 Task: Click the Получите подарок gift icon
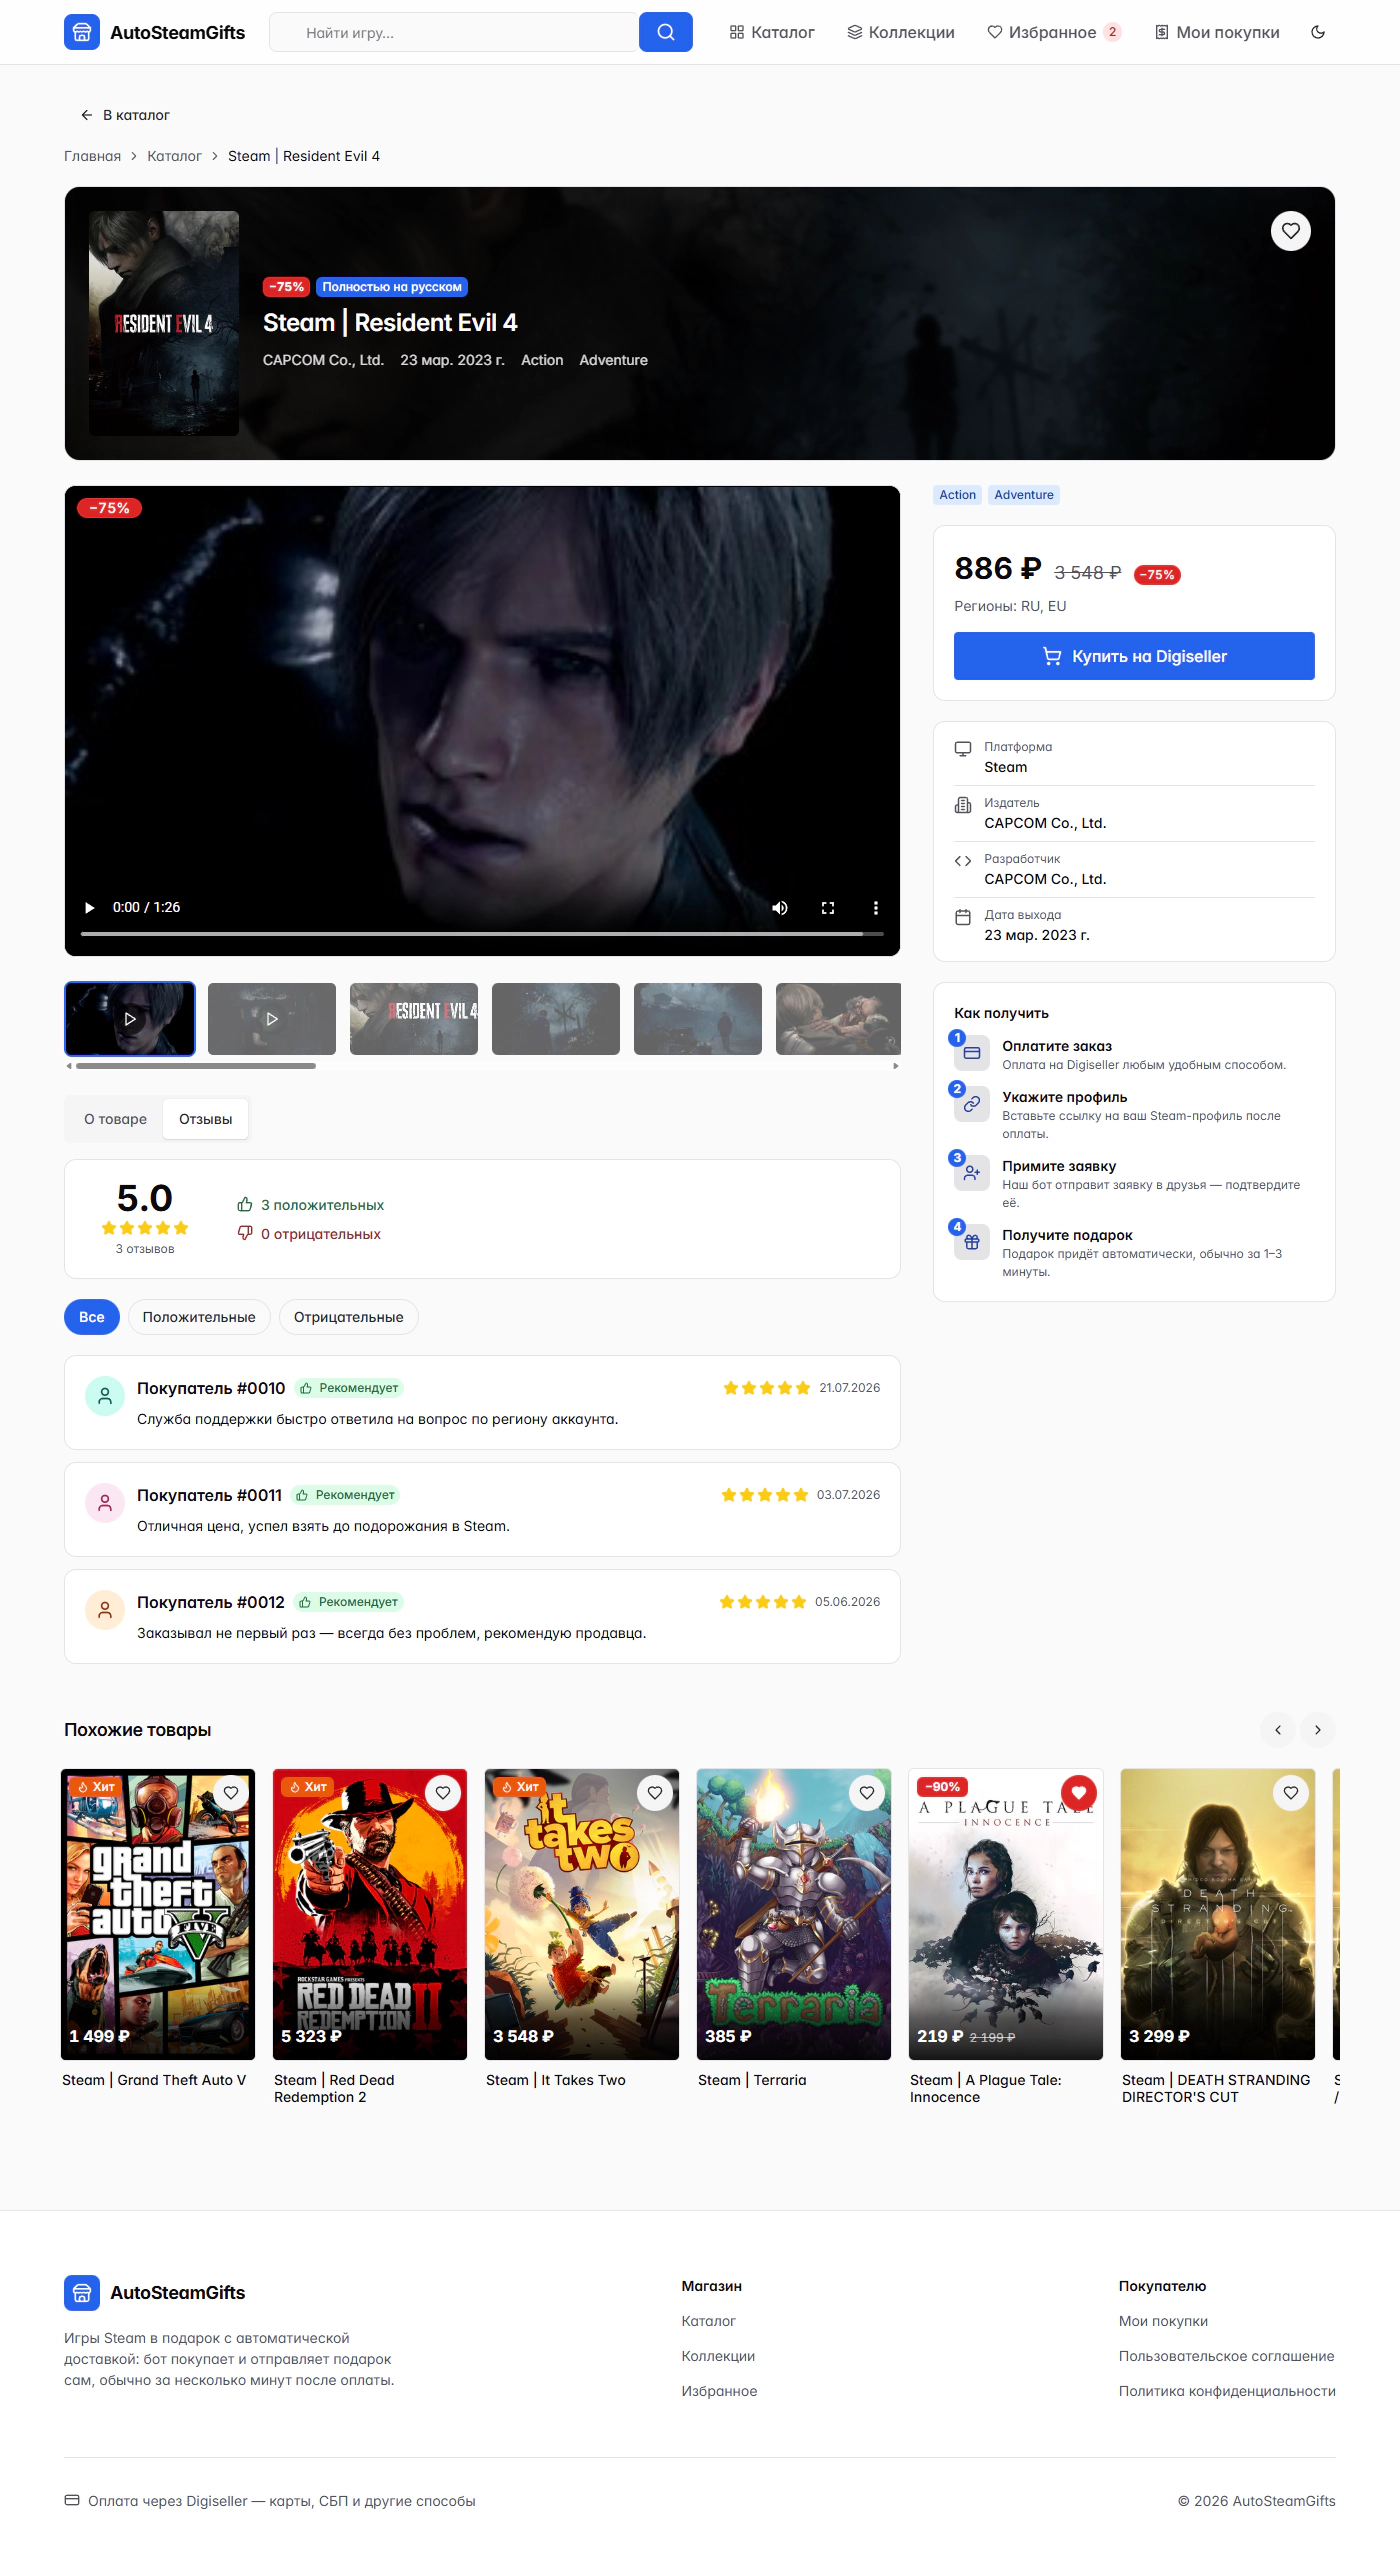(971, 1242)
